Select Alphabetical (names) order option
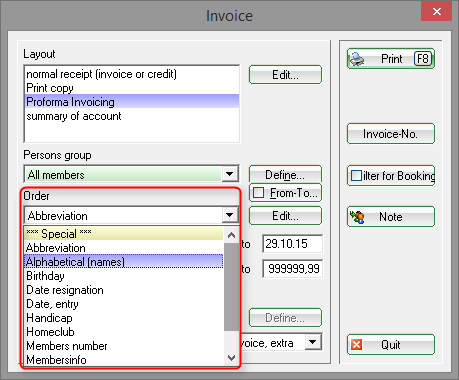The width and height of the screenshot is (459, 380). pyautogui.click(x=124, y=262)
